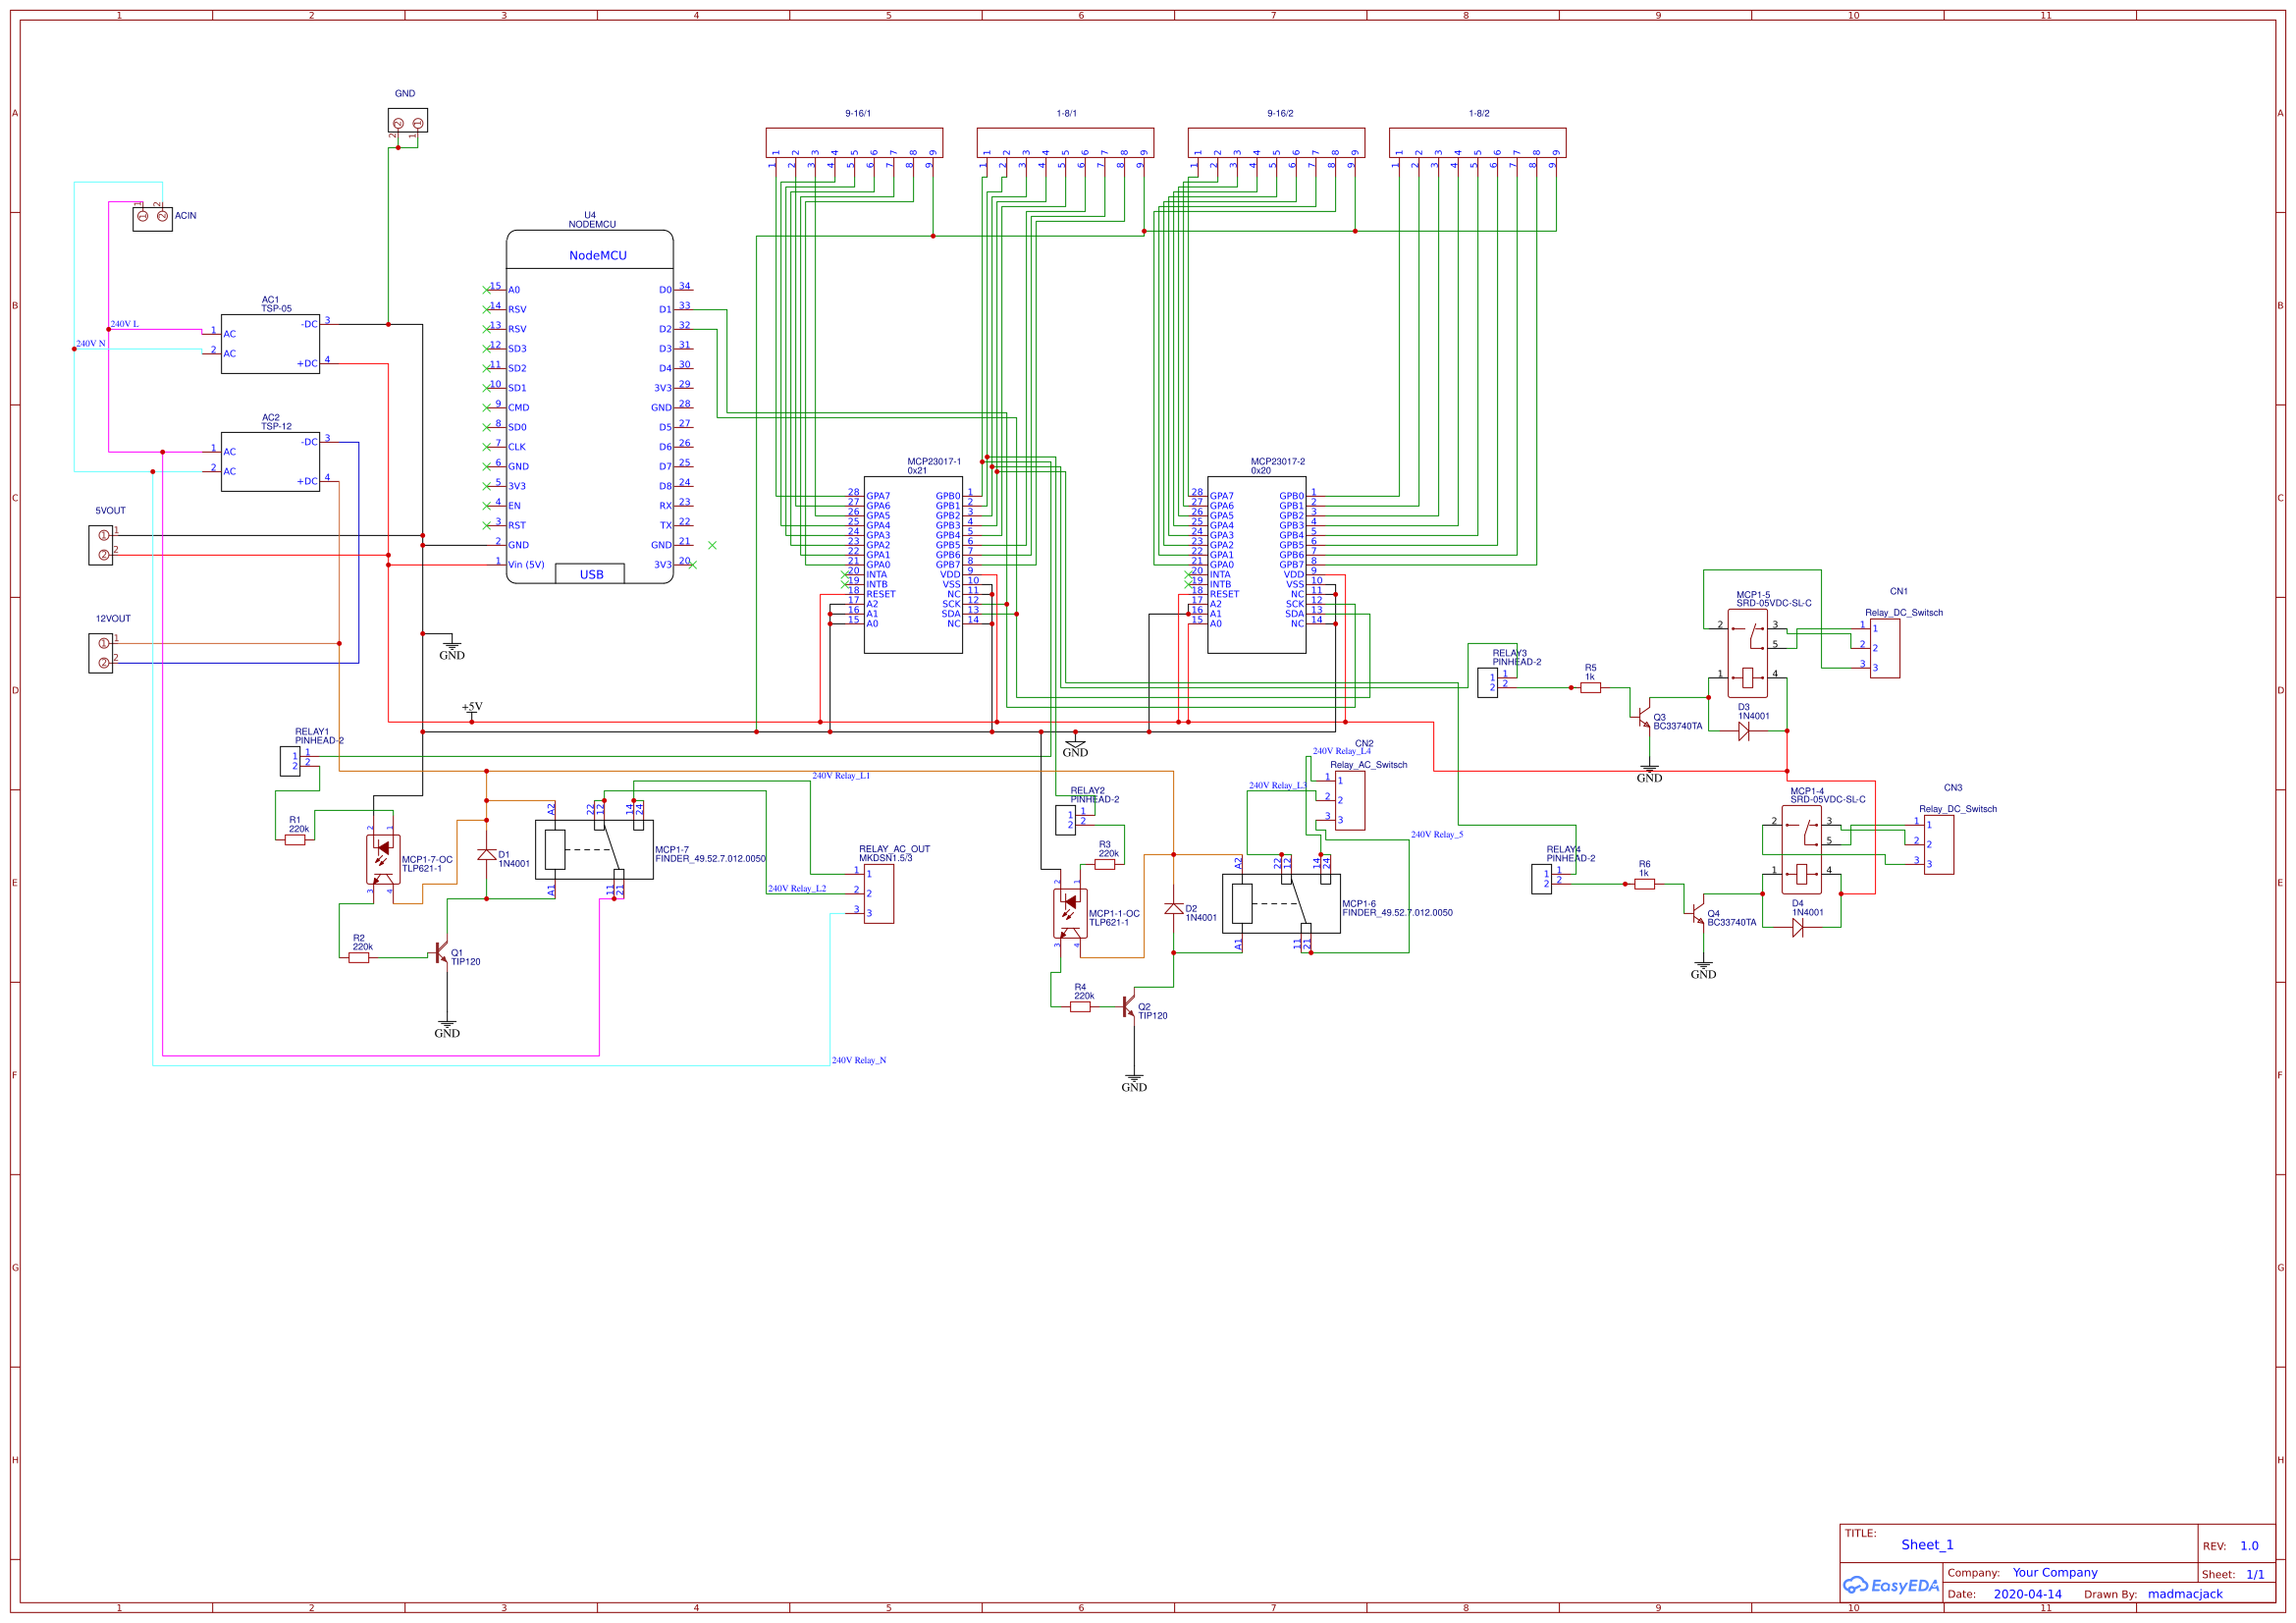Select the ACIN terminal connector
This screenshot has width=2296, height=1623.
[x=151, y=216]
